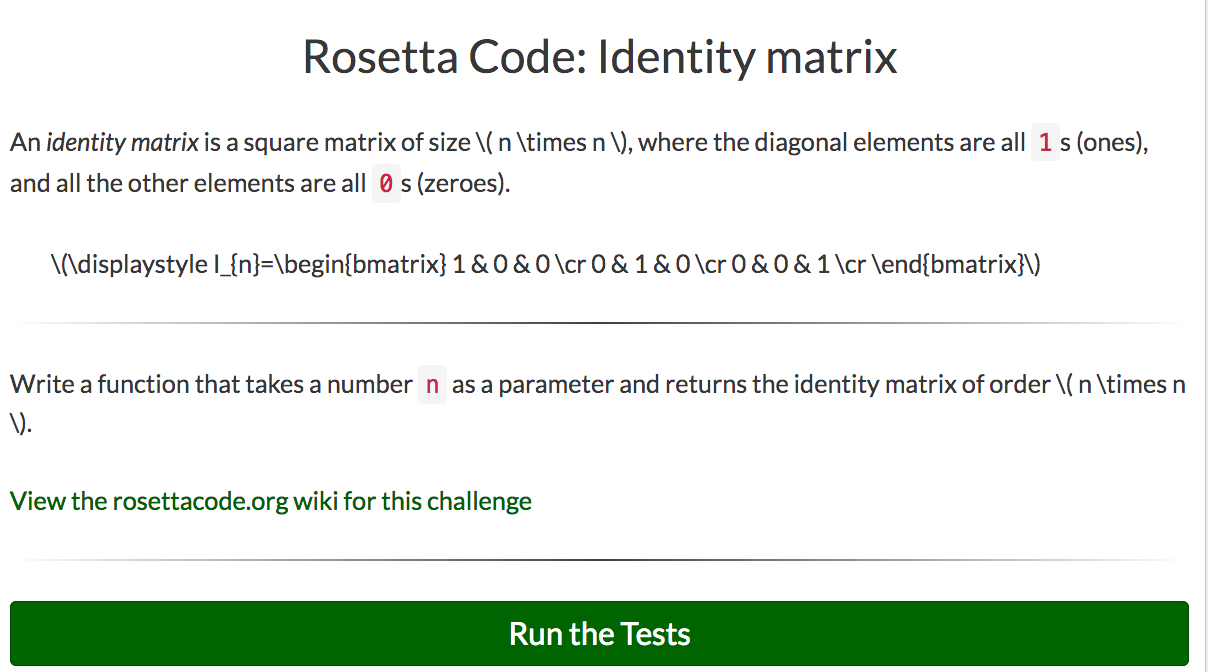Select the italic phrase identity matrix
Image resolution: width=1208 pixels, height=672 pixels.
pos(118,142)
